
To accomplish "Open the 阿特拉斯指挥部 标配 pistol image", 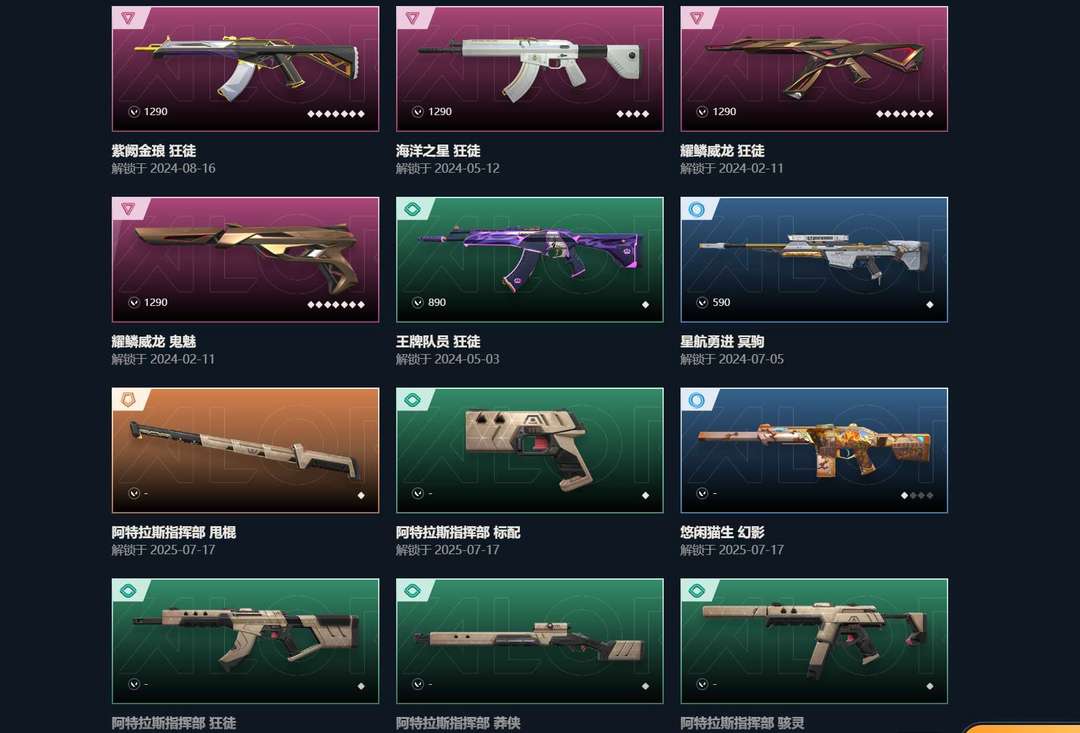I will (x=527, y=448).
